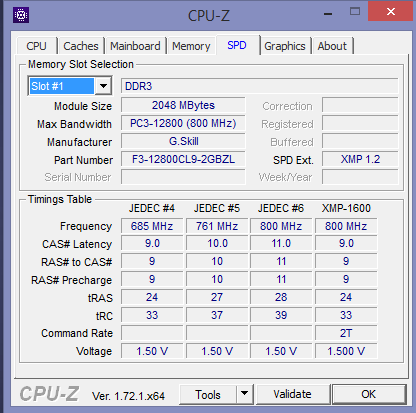The height and width of the screenshot is (413, 416).
Task: Click the empty Correction field
Action: click(x=360, y=105)
